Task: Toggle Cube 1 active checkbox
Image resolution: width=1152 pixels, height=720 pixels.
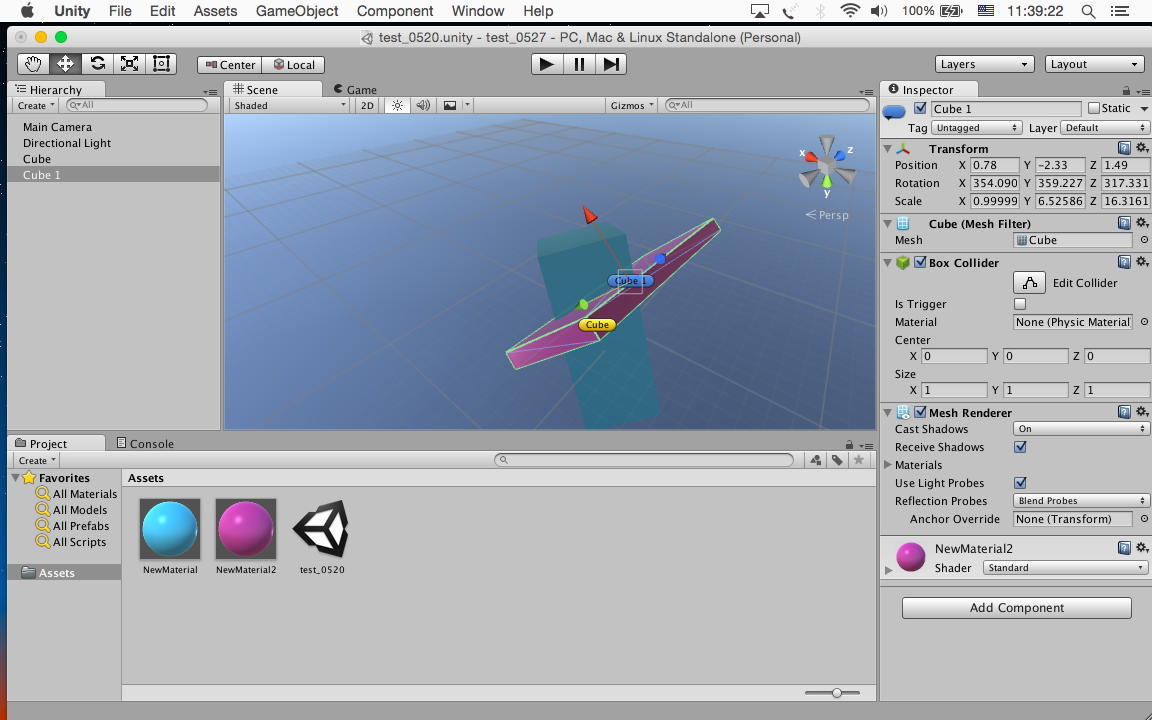Action: click(x=920, y=108)
